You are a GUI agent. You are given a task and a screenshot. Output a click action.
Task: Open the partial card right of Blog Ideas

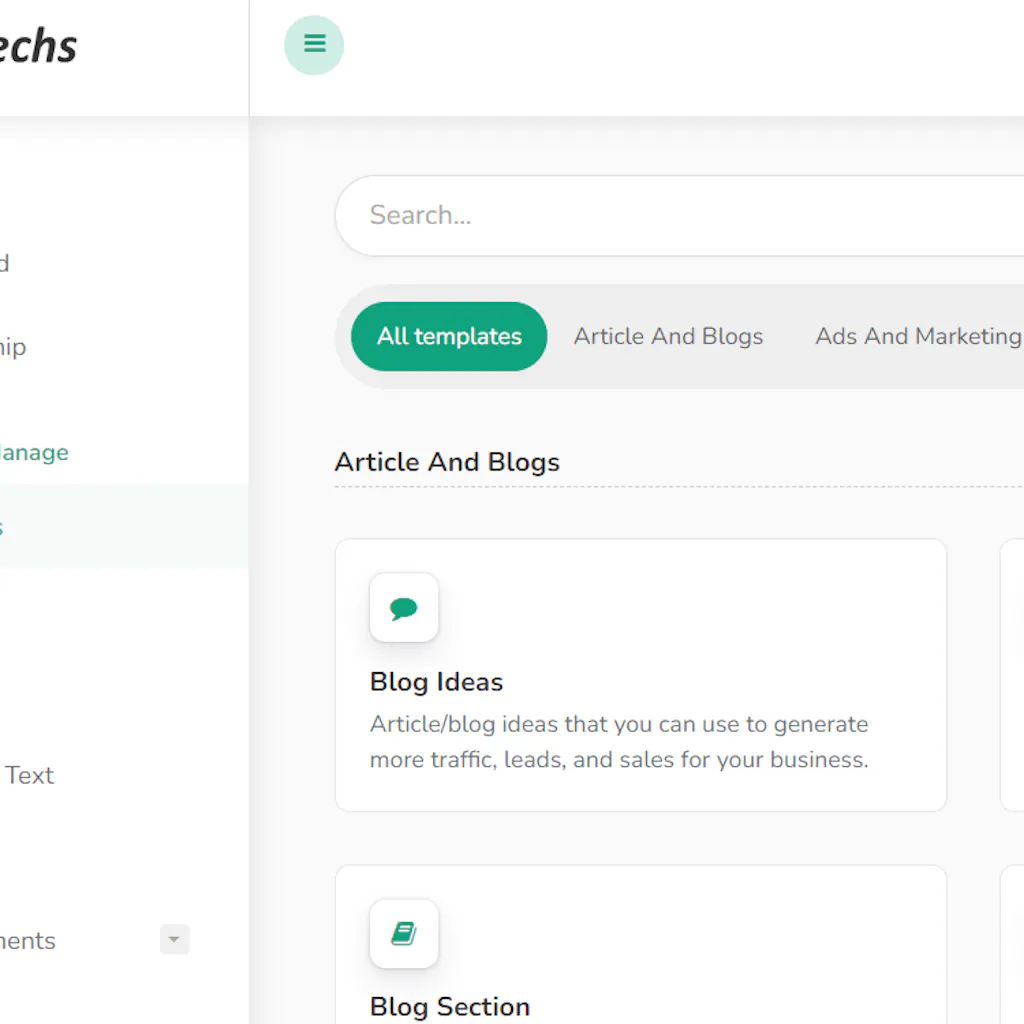tap(1012, 675)
